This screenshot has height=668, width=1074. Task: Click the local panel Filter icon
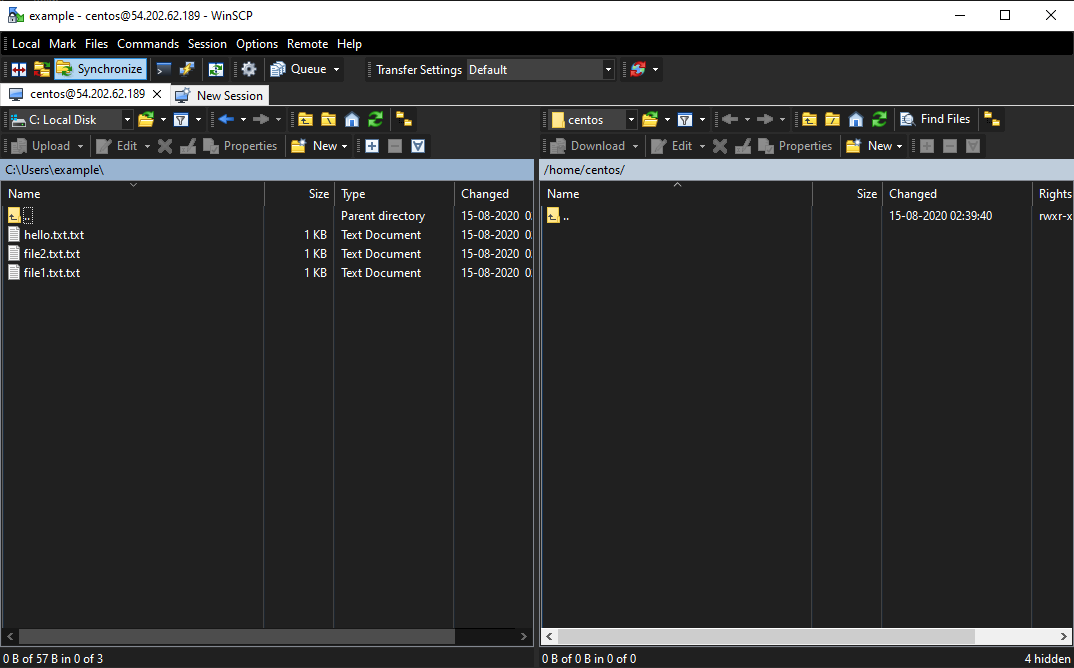pyautogui.click(x=181, y=120)
